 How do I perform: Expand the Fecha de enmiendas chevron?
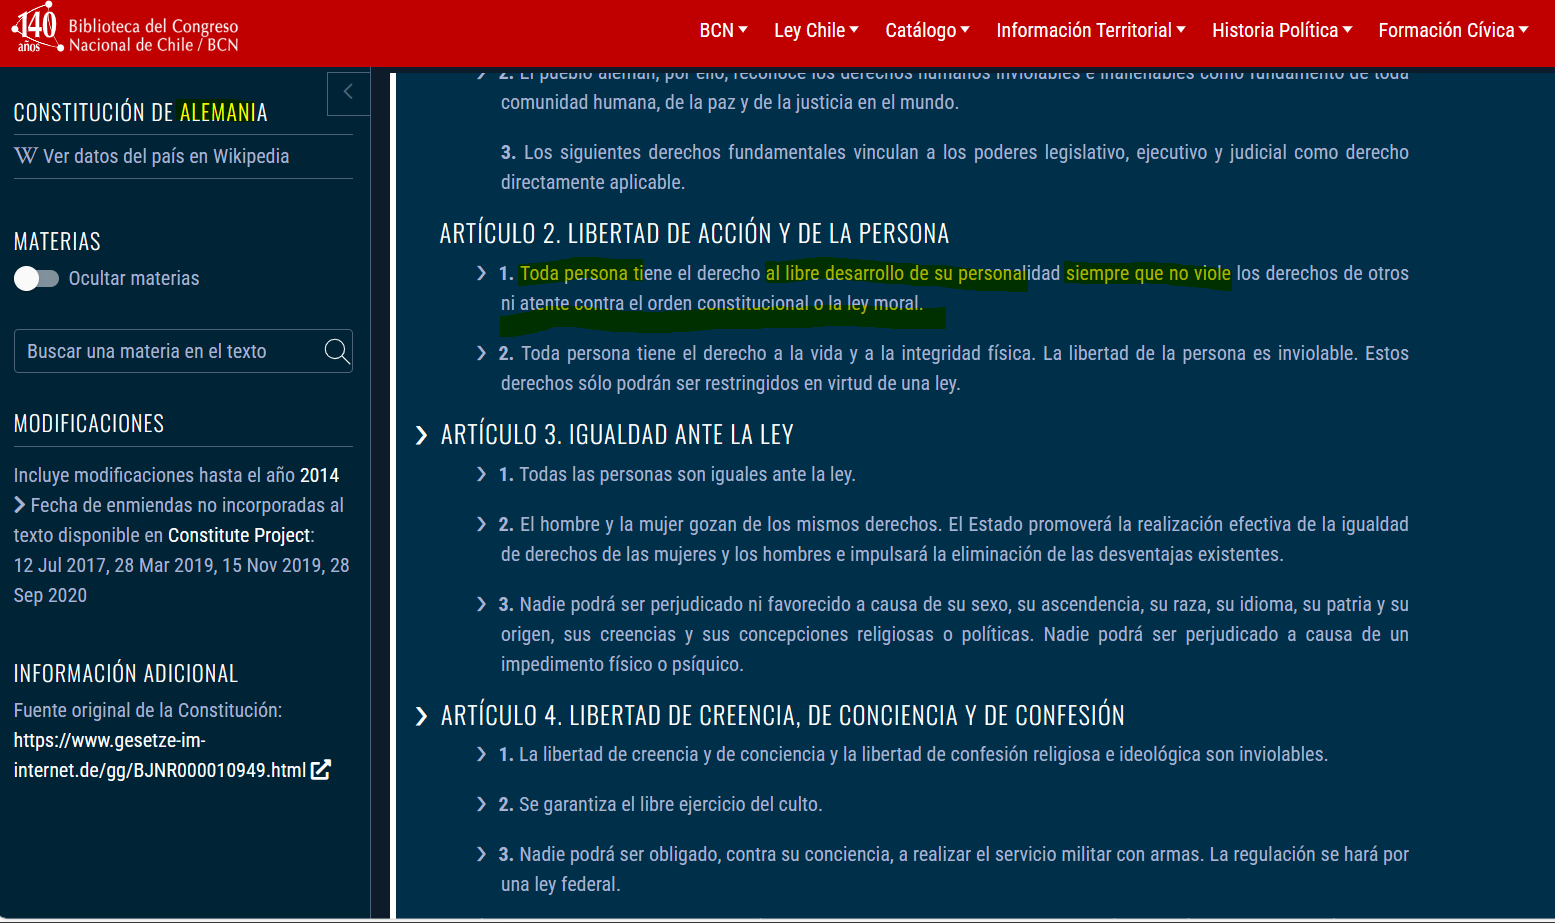click(20, 505)
